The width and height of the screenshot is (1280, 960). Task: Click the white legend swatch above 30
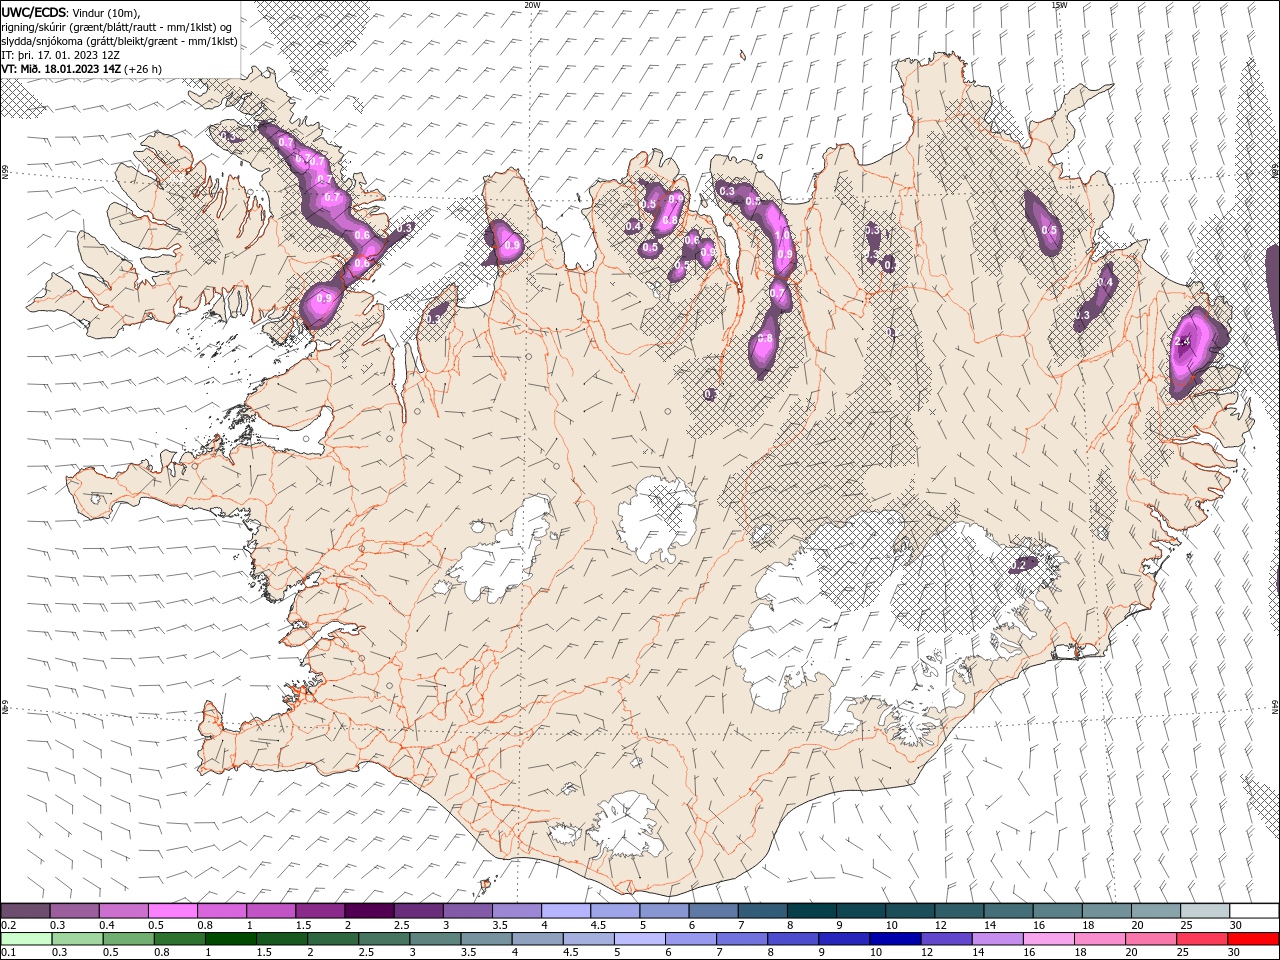pyautogui.click(x=1254, y=910)
